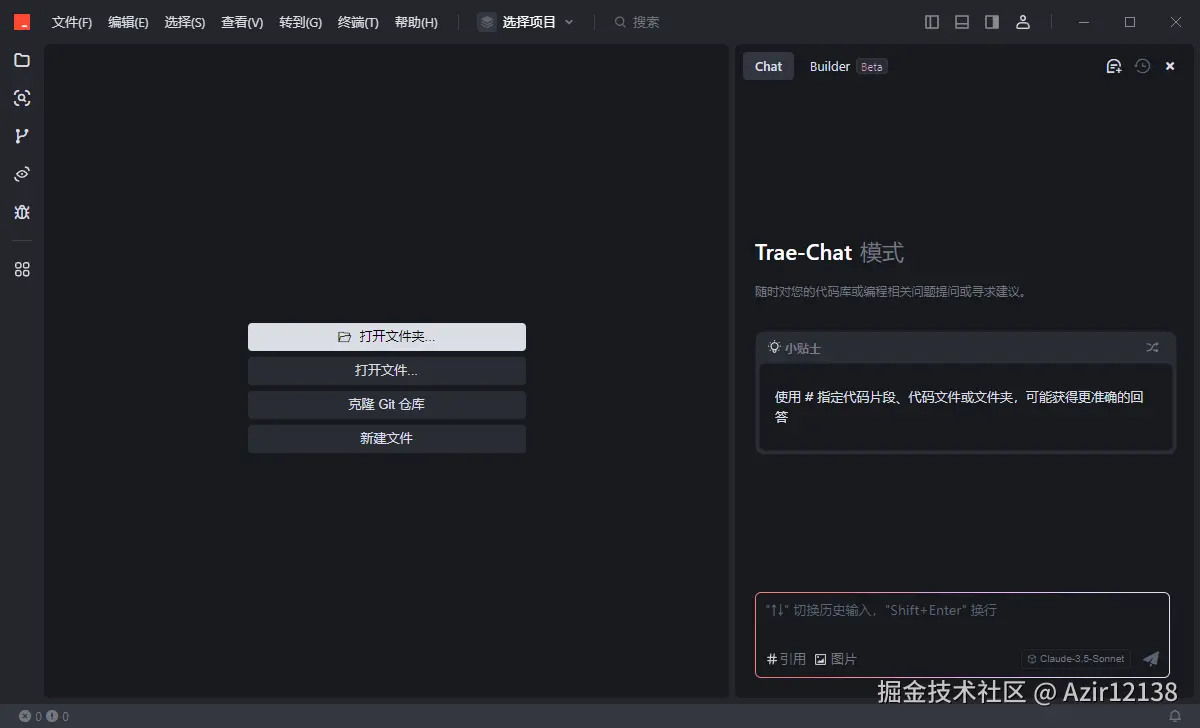Maximize the Trae window

point(1130,22)
